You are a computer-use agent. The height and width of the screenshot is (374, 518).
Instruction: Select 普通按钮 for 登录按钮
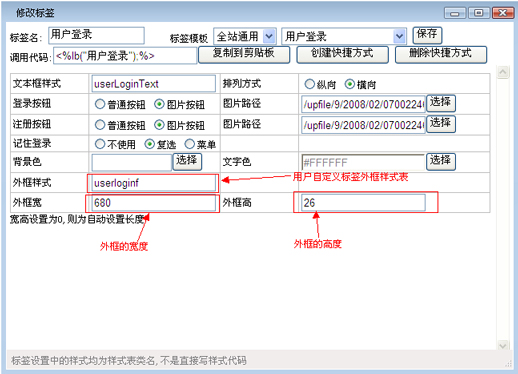pos(100,104)
